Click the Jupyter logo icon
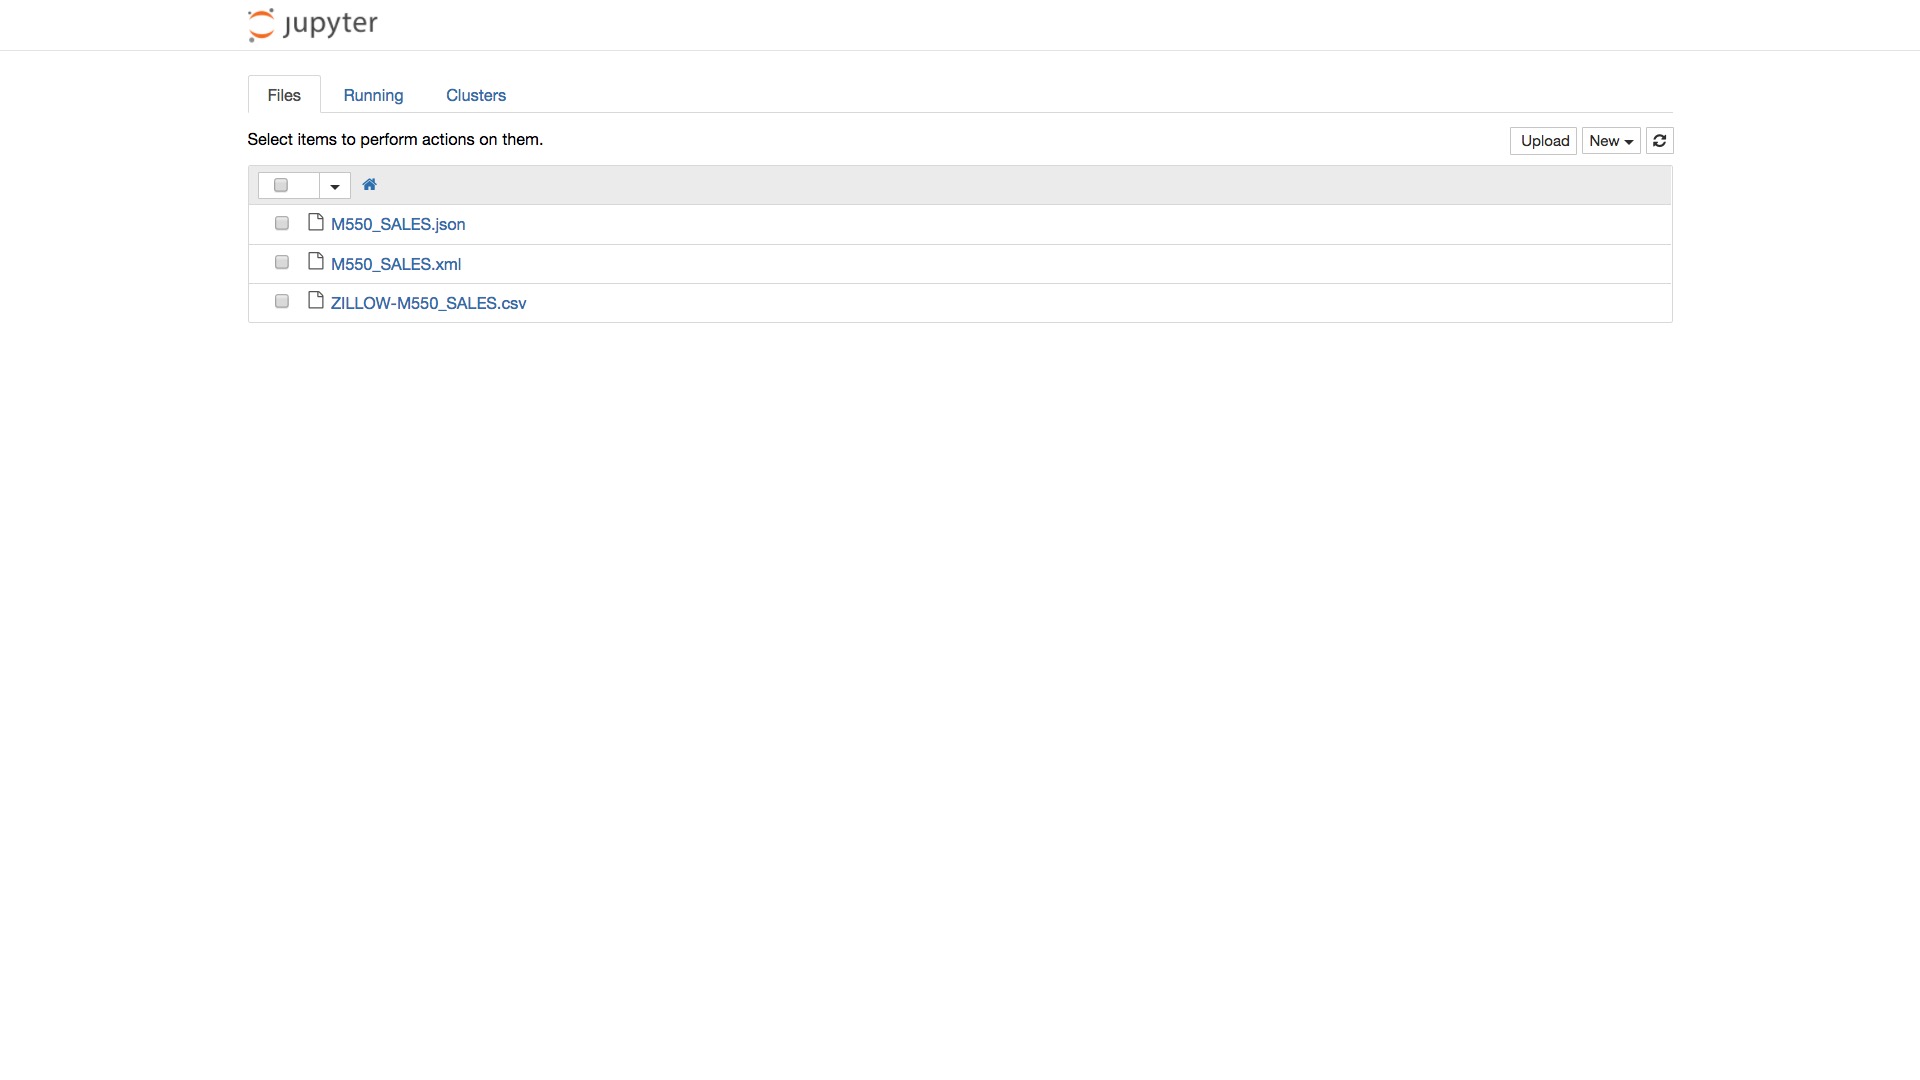This screenshot has width=1920, height=1080. (261, 25)
